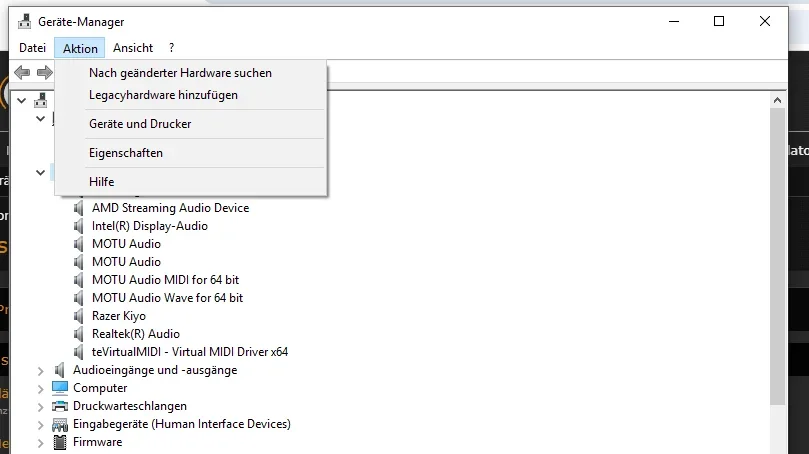Screen dimensions: 809x454
Task: Click speaker icon beside MOTU Audio Wave for 64 bit
Action: (78, 298)
